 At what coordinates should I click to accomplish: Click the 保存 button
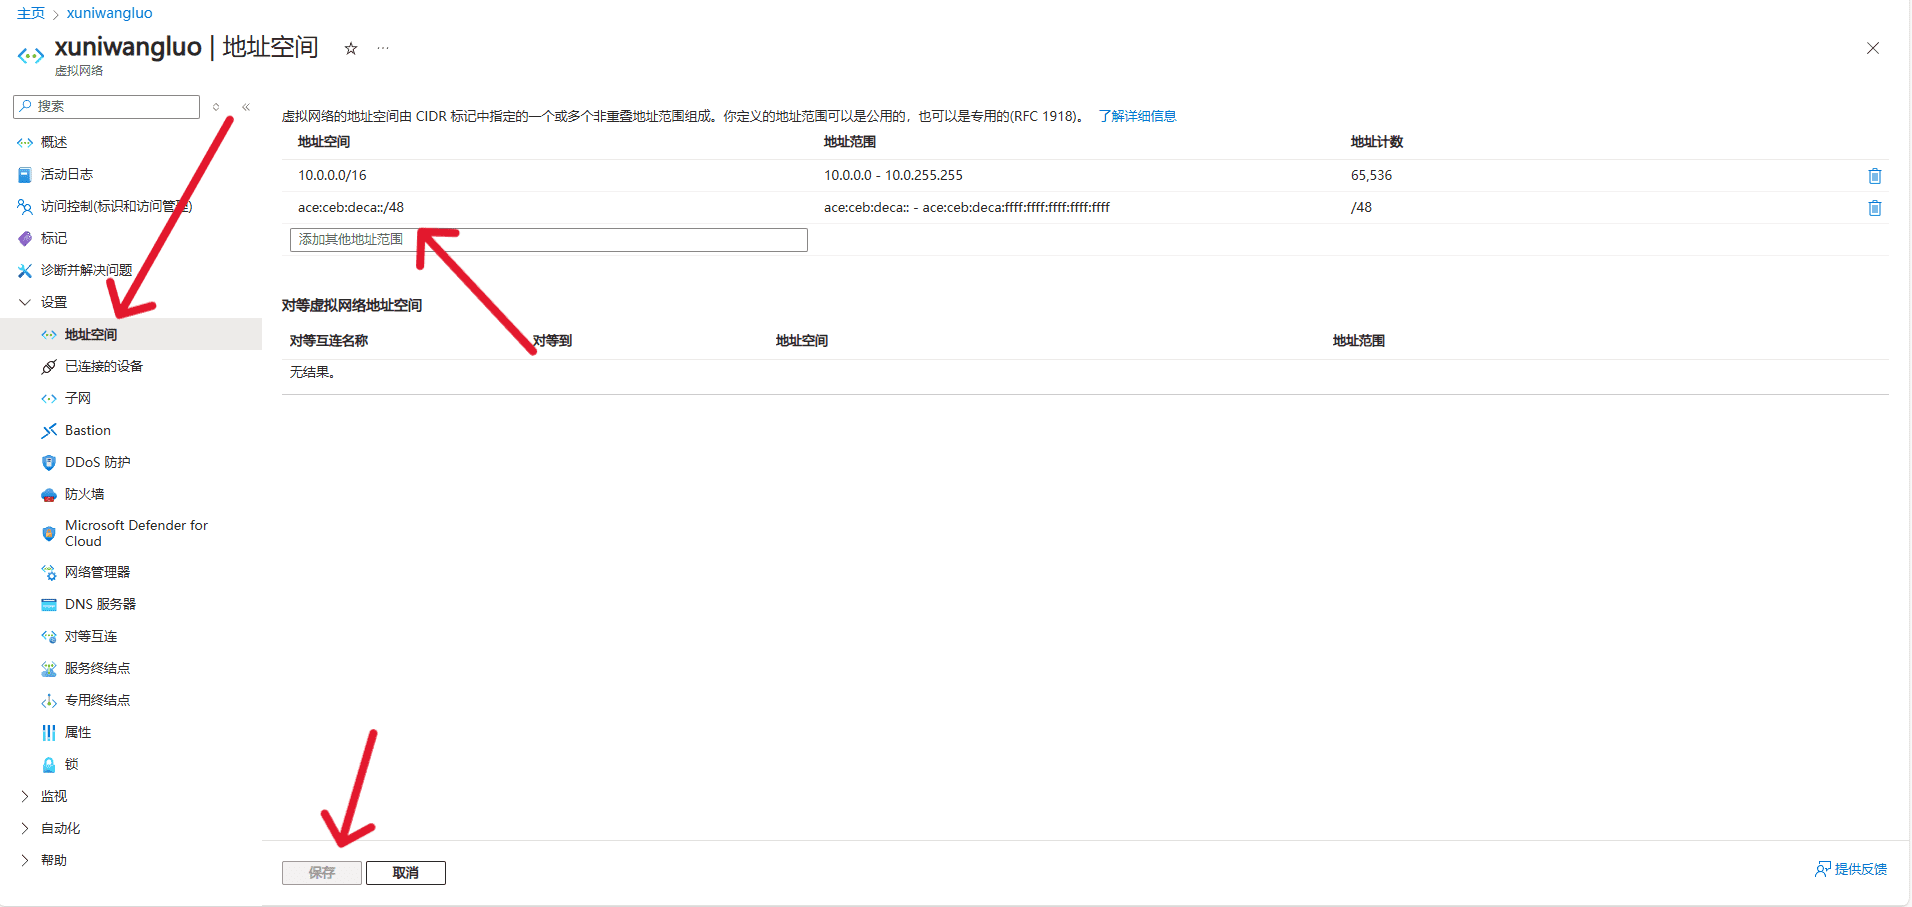coord(321,872)
